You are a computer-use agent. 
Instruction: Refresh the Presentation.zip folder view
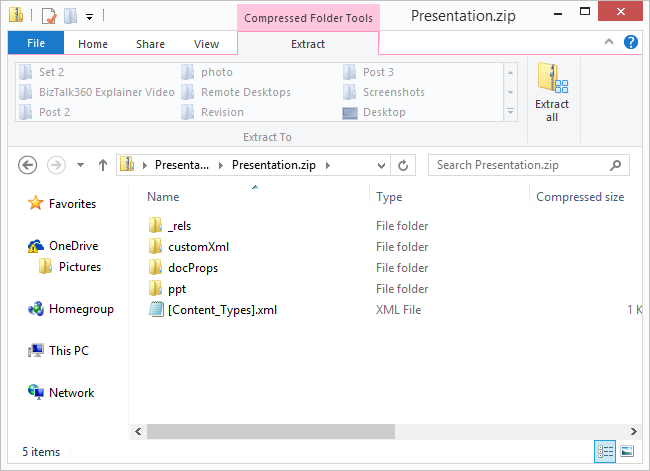coord(404,165)
